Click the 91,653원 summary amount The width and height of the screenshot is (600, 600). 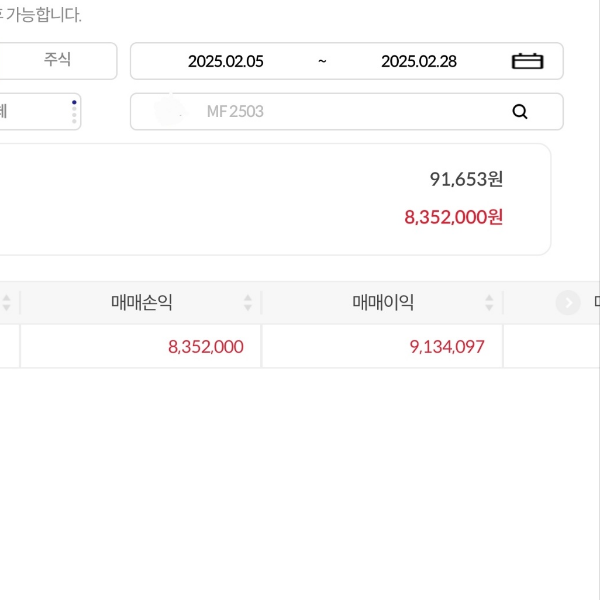466,179
